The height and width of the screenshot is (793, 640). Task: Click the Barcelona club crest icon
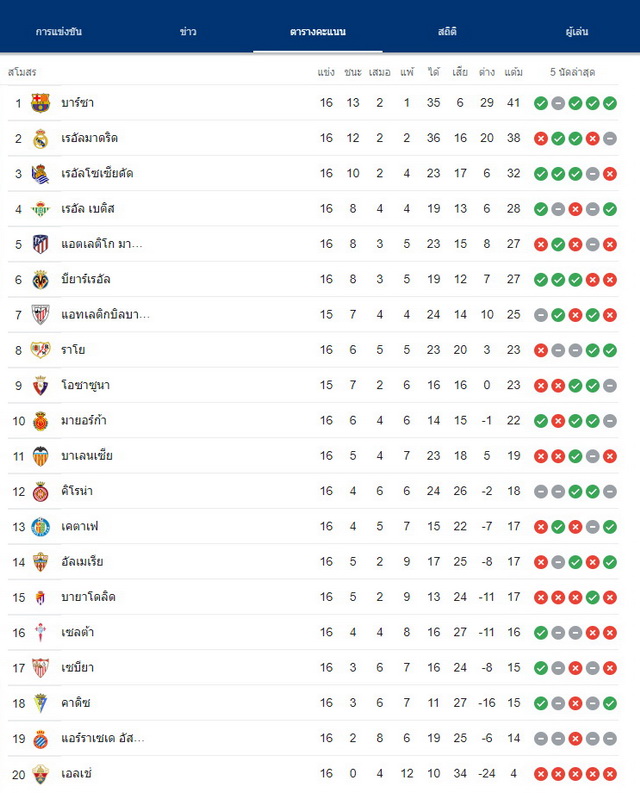click(x=40, y=103)
